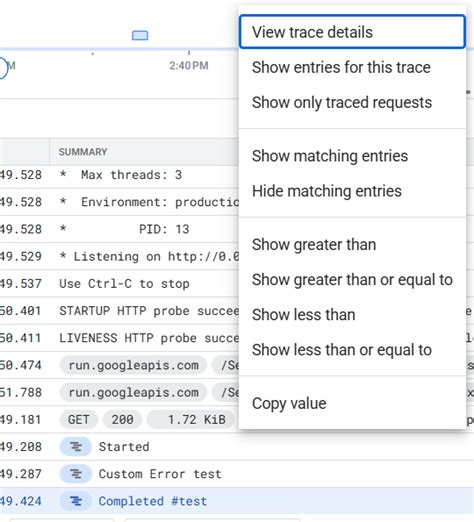Select log entry PID: 13

click(124, 229)
